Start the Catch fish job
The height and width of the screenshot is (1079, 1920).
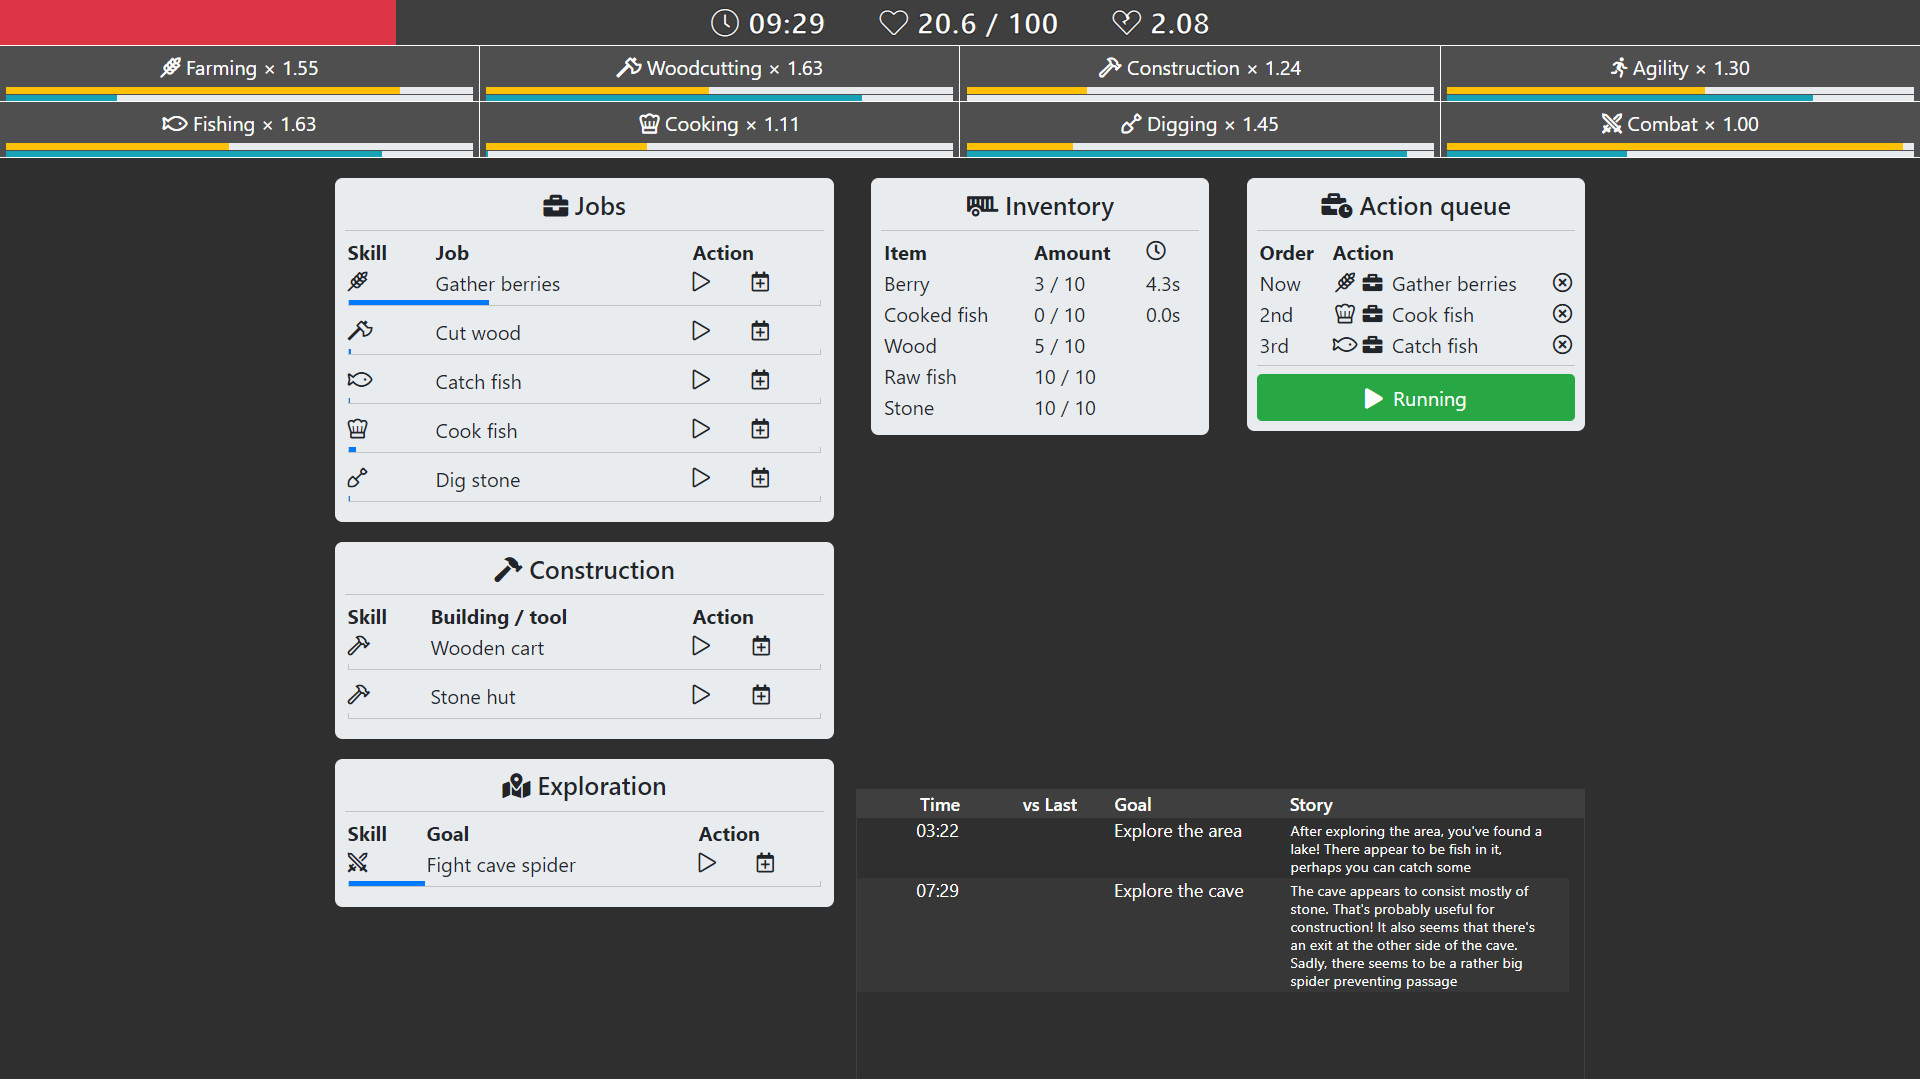[x=701, y=380]
